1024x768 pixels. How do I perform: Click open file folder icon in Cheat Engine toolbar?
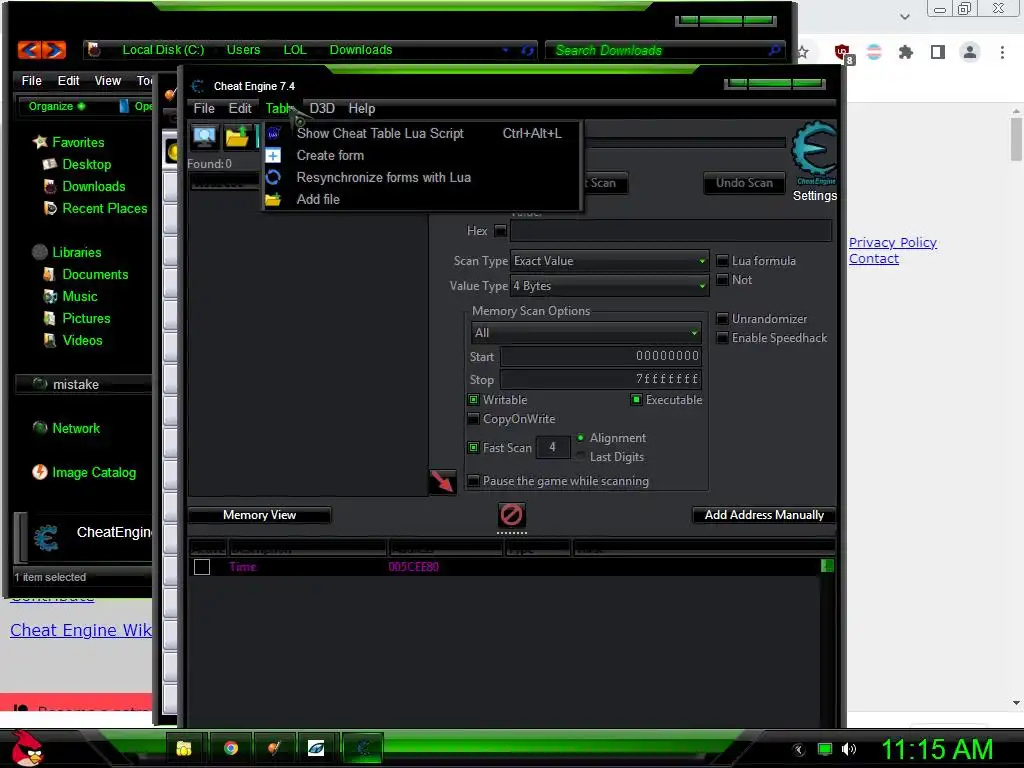(236, 136)
